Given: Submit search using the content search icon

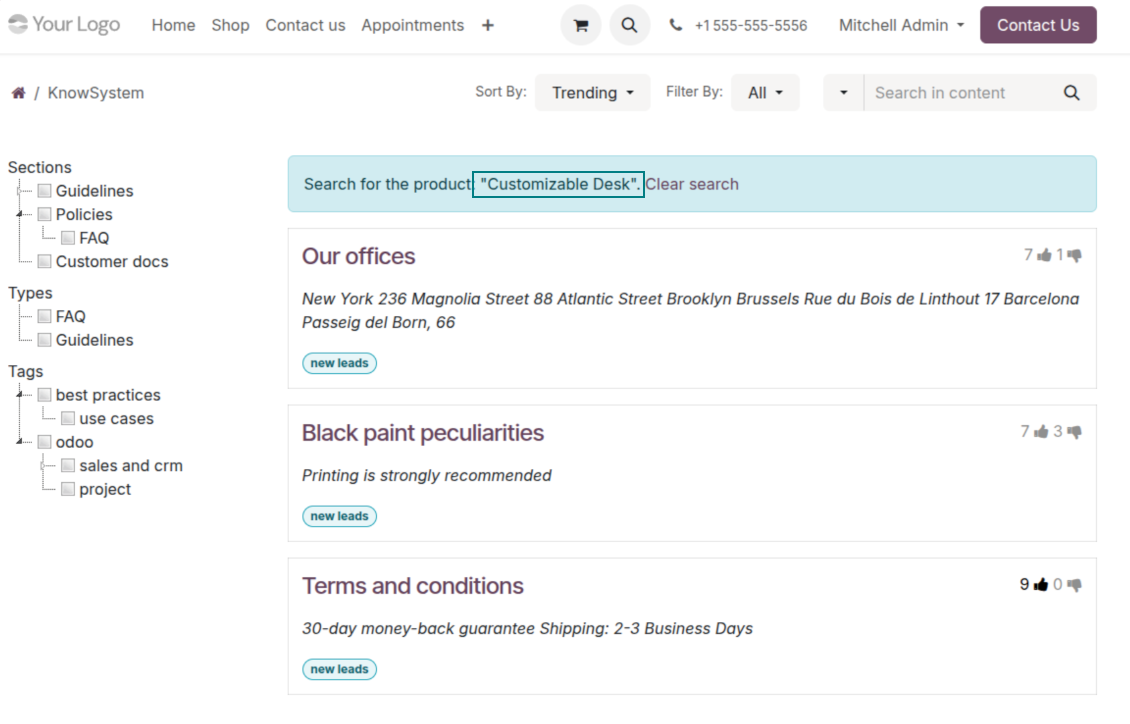Looking at the screenshot, I should 1071,93.
